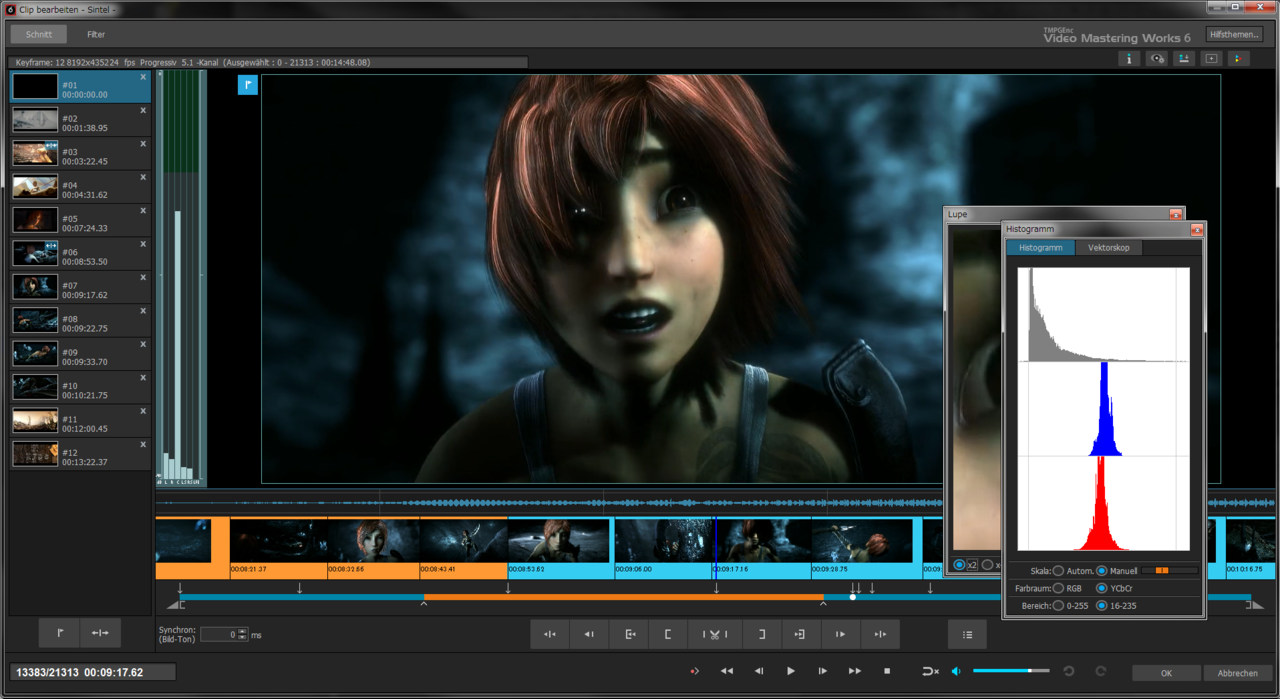Image resolution: width=1280 pixels, height=699 pixels.
Task: Go to selection end point
Action: [x=800, y=634]
